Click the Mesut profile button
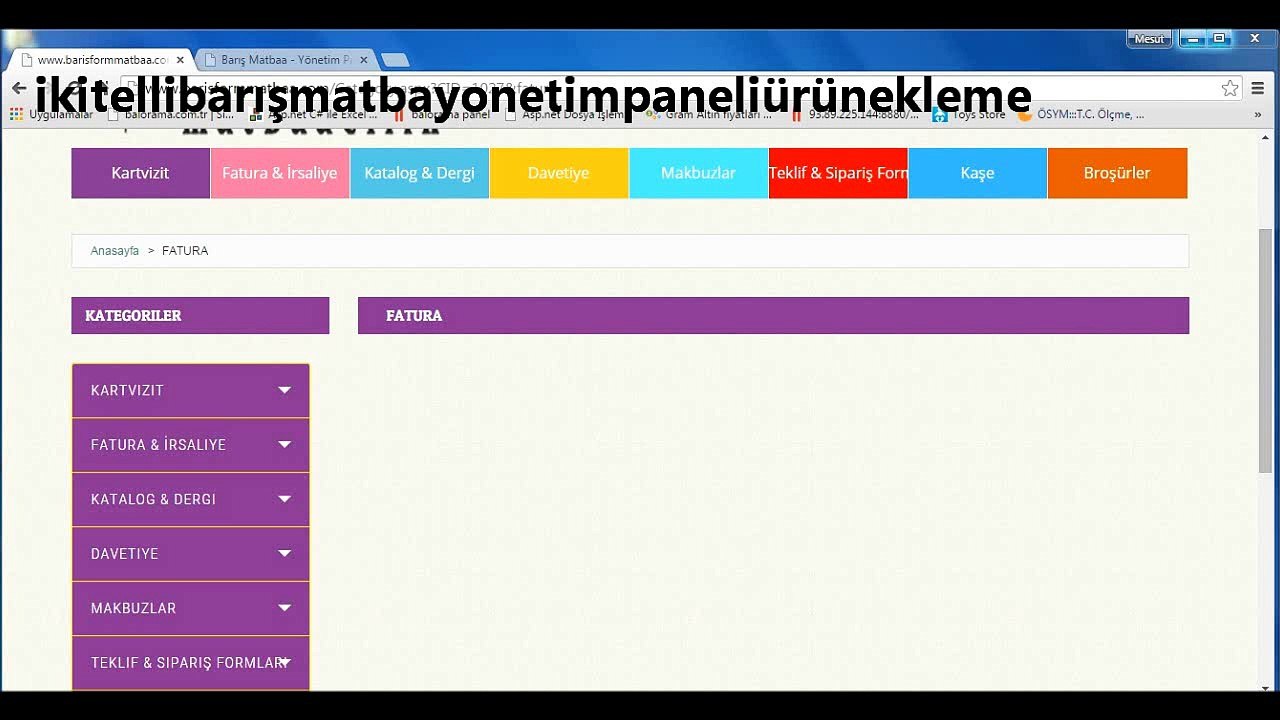Viewport: 1280px width, 720px height. tap(1149, 39)
